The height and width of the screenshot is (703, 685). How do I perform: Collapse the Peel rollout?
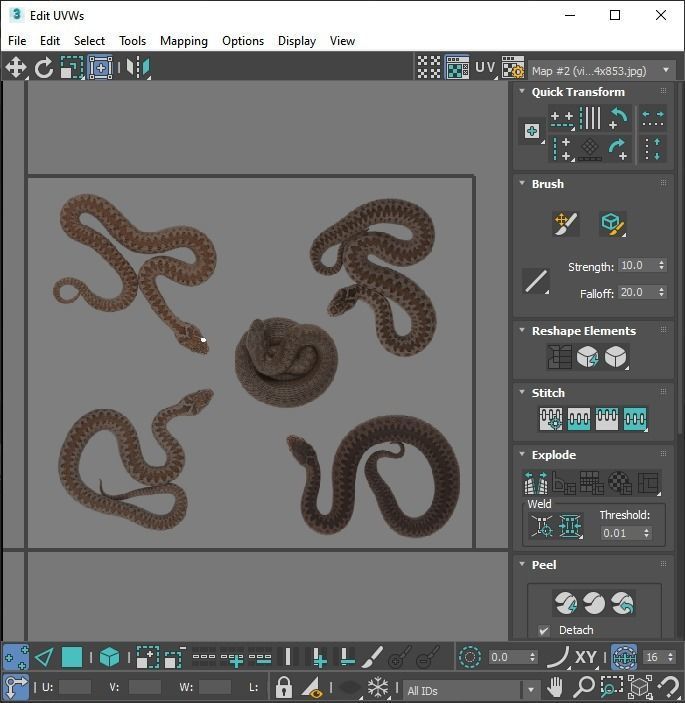(x=522, y=564)
